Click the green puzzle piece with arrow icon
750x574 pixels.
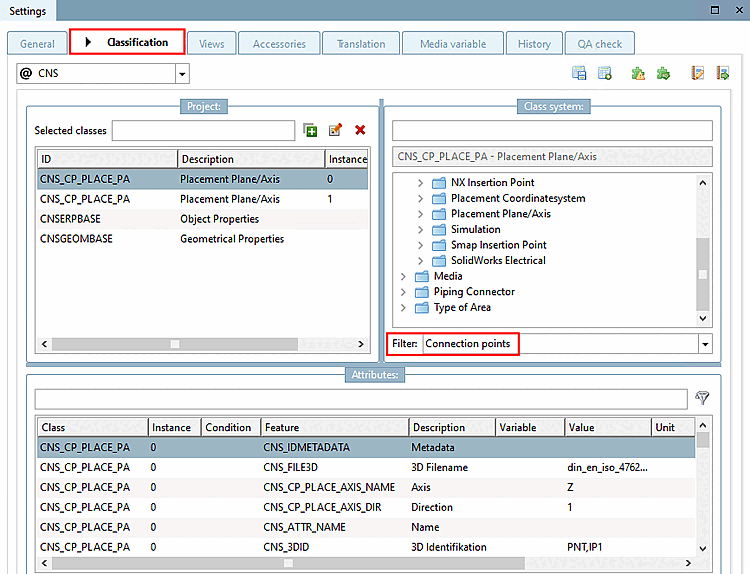[x=663, y=73]
